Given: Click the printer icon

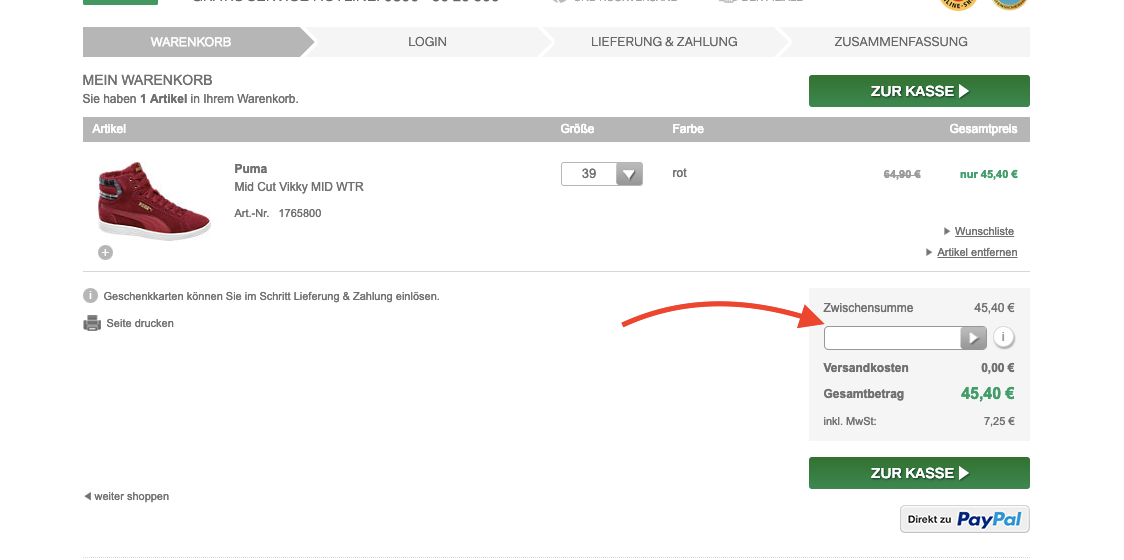Looking at the screenshot, I should (x=92, y=323).
